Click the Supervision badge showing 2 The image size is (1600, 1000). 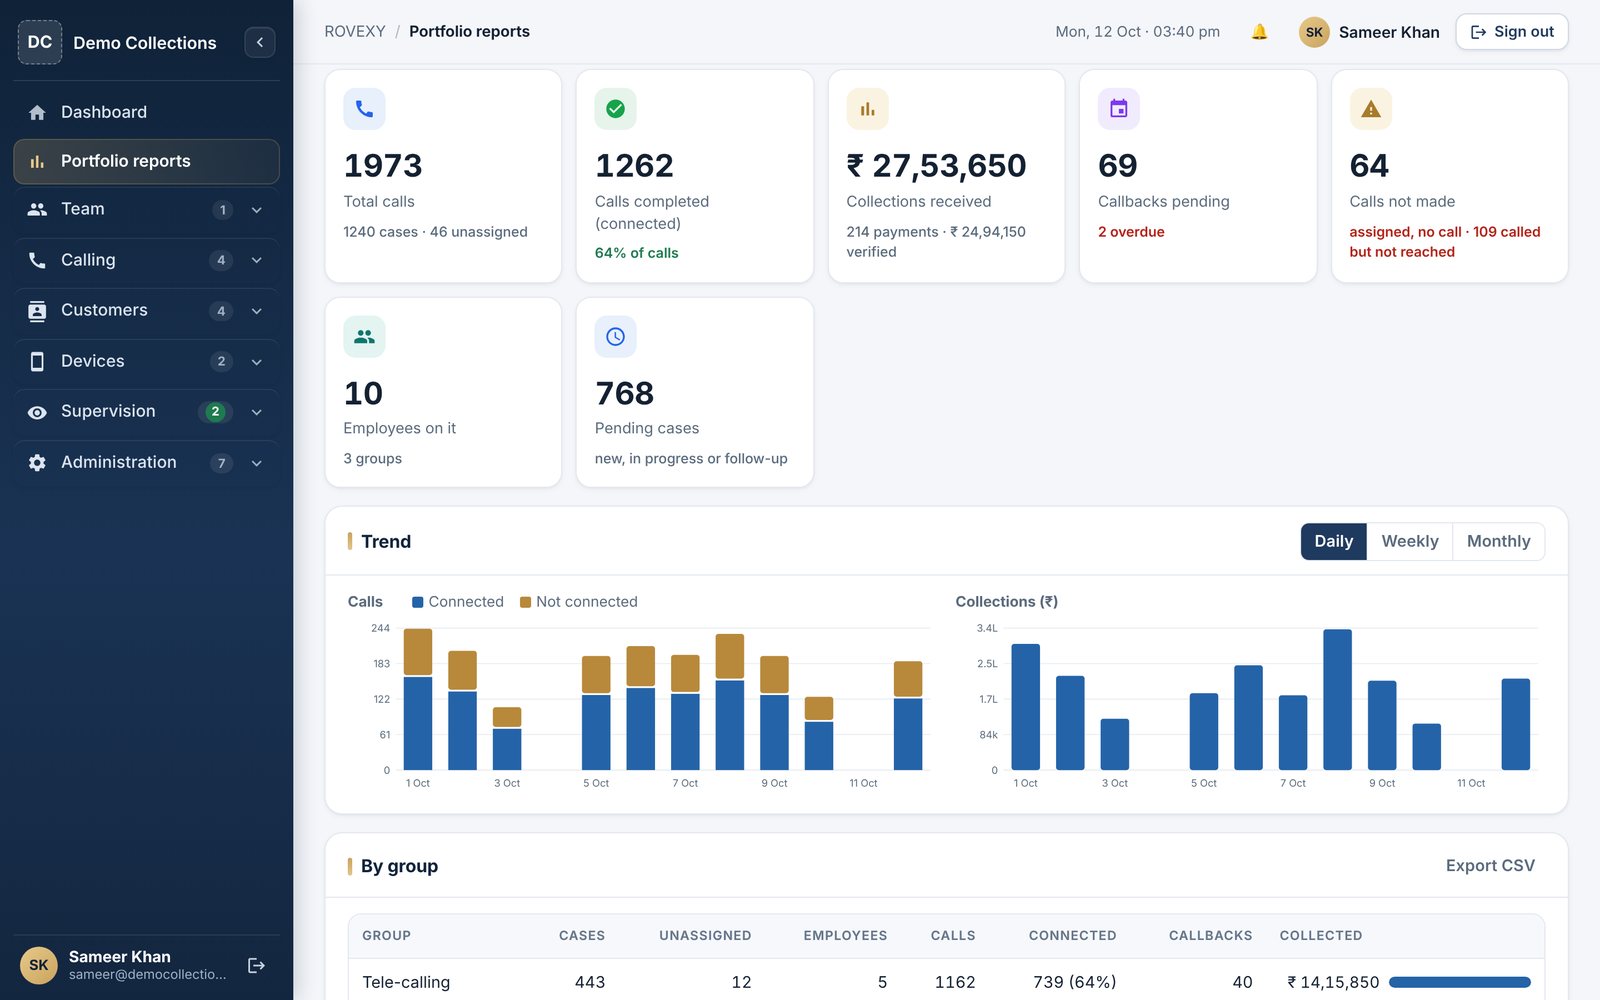215,412
